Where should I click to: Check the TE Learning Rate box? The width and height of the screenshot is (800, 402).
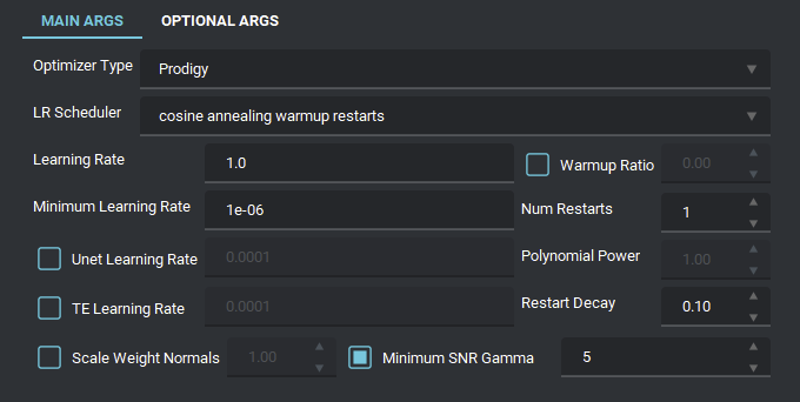[49, 308]
